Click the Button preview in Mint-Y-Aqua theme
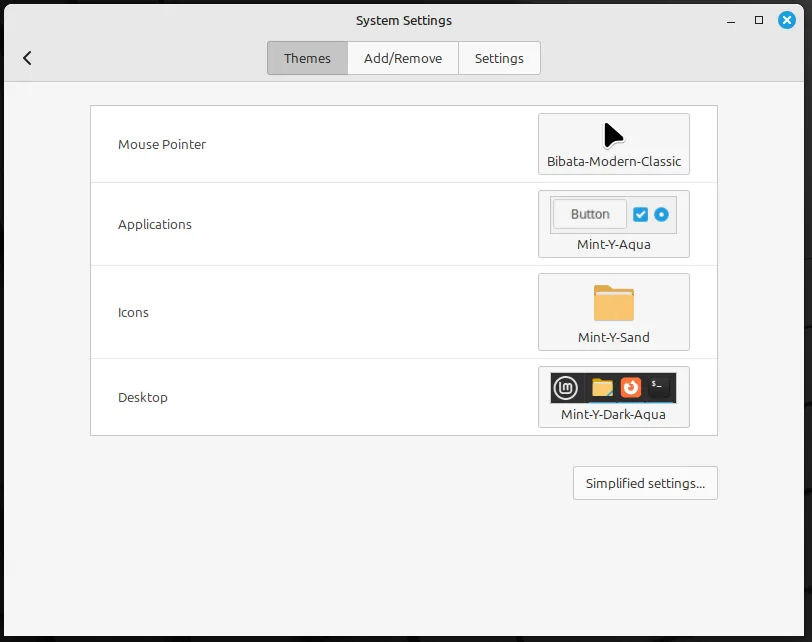Viewport: 812px width, 642px height. [588, 213]
